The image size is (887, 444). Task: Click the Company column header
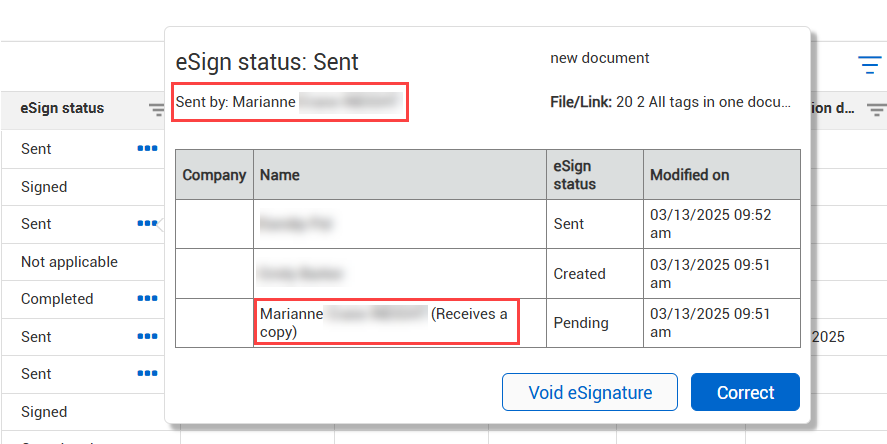tap(214, 175)
